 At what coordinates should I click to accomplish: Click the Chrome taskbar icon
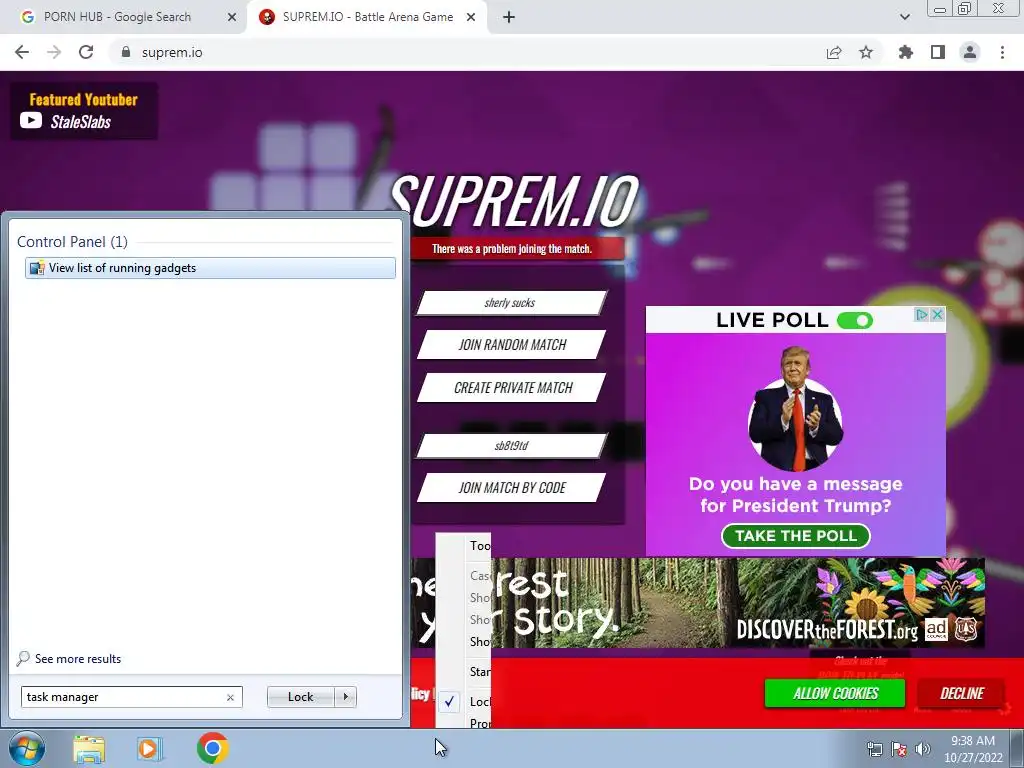212,748
